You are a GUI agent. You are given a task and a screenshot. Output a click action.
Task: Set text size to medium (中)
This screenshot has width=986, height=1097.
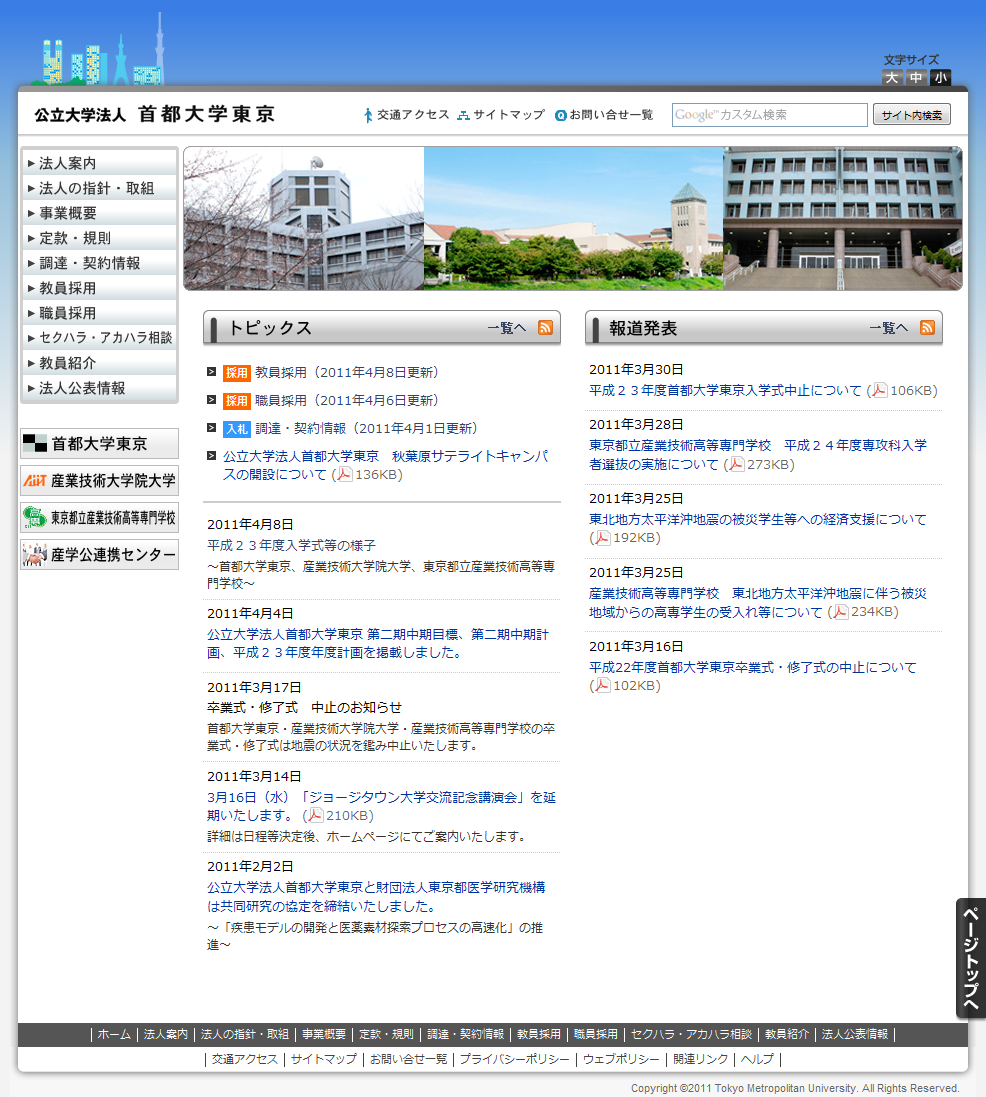point(916,78)
